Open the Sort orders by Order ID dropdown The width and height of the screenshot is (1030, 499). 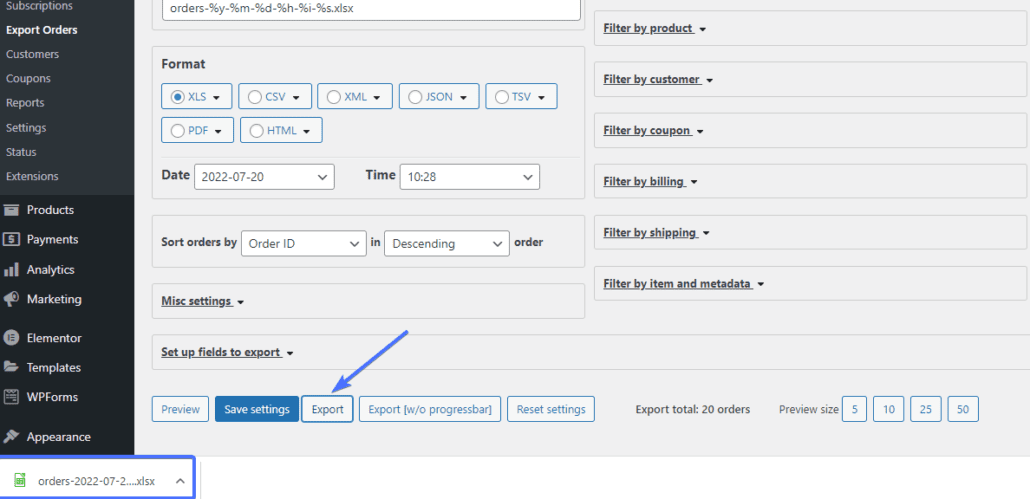click(303, 244)
